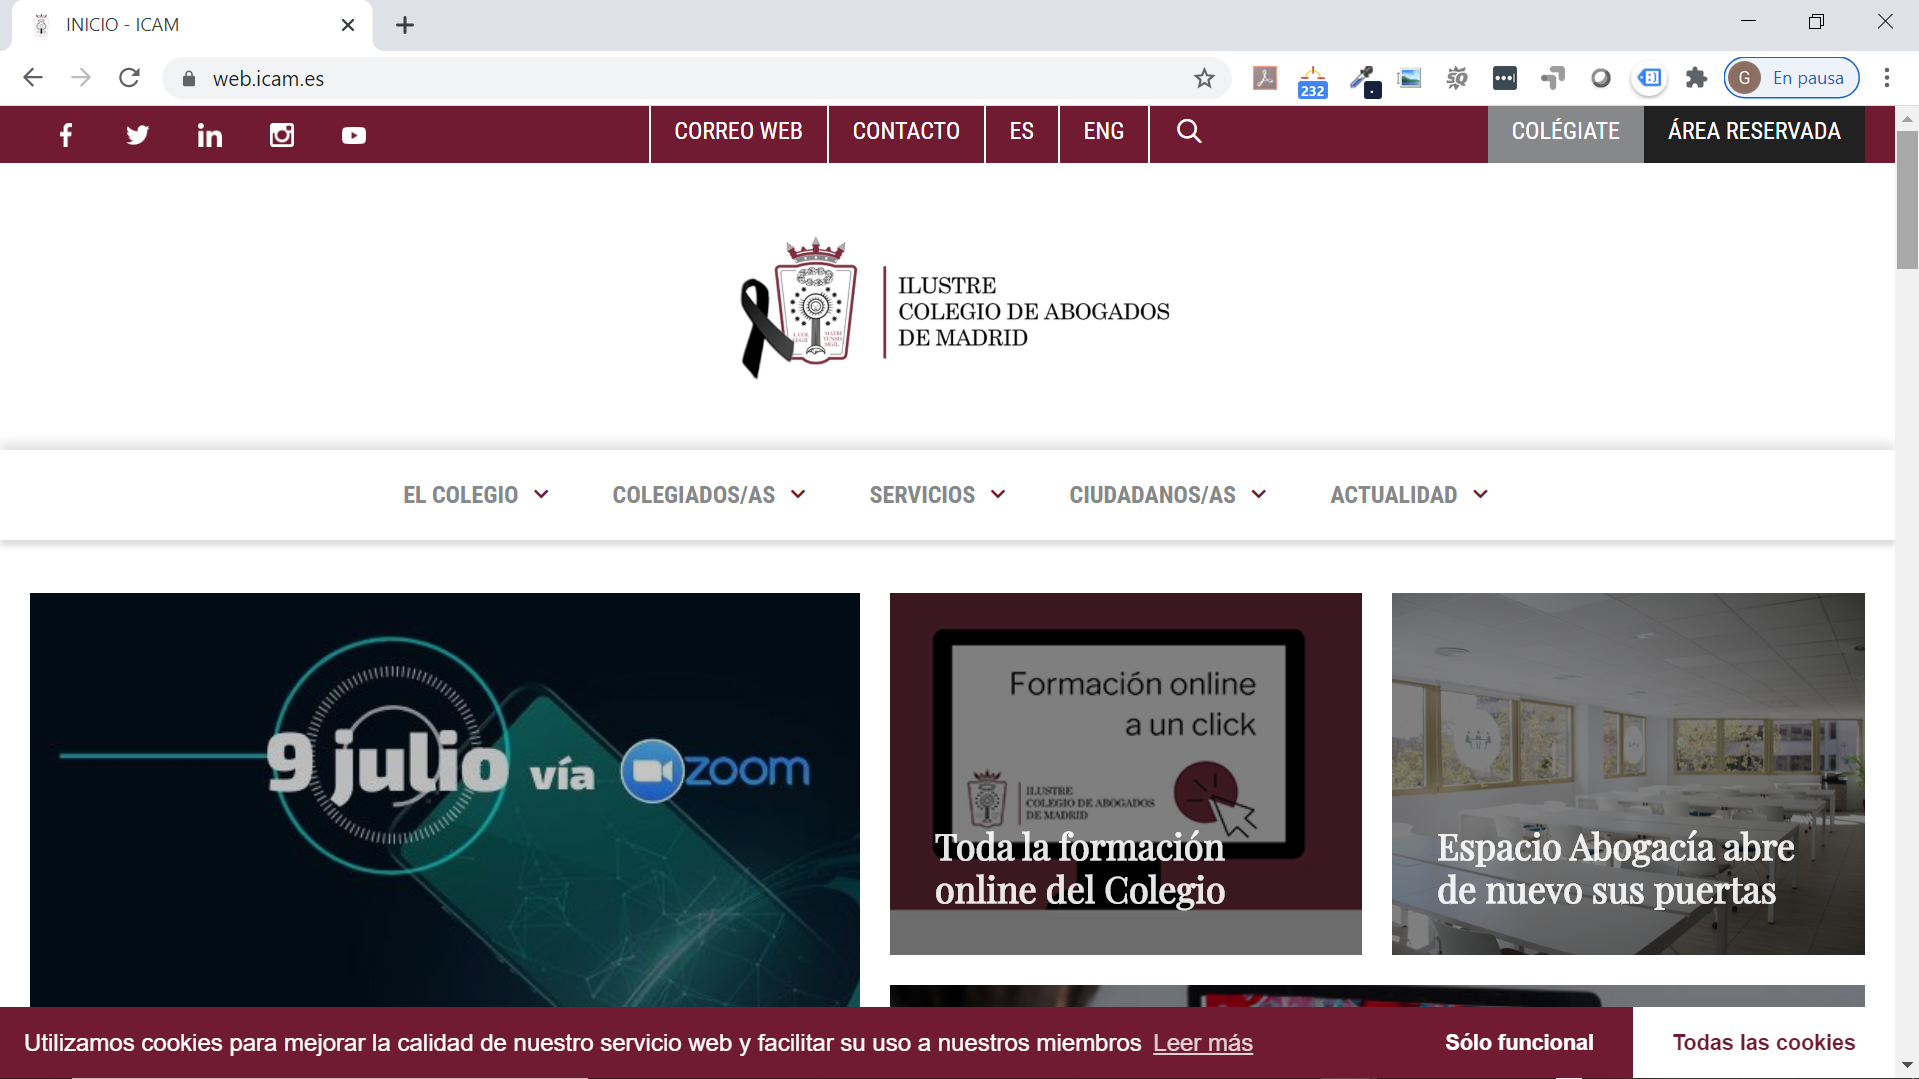This screenshot has height=1079, width=1919.
Task: Open the blue highlighted extension icon
Action: pyautogui.click(x=1650, y=78)
